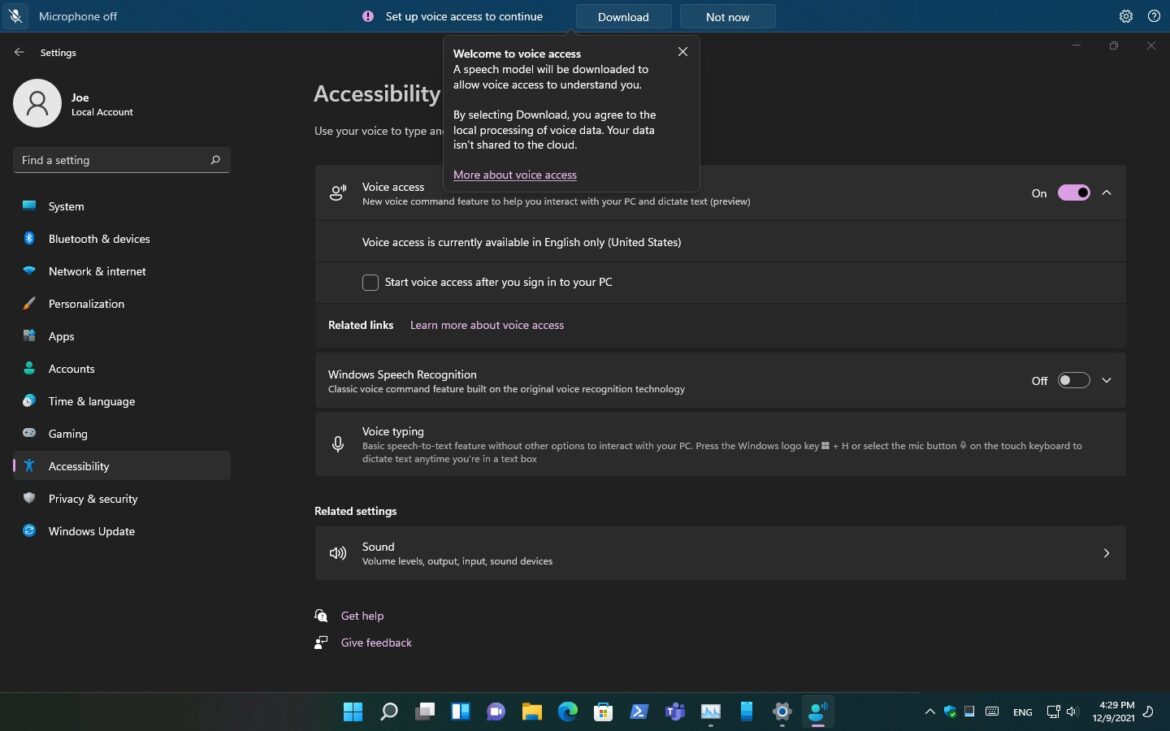Expand the Windows Speech Recognition section

tap(1106, 380)
